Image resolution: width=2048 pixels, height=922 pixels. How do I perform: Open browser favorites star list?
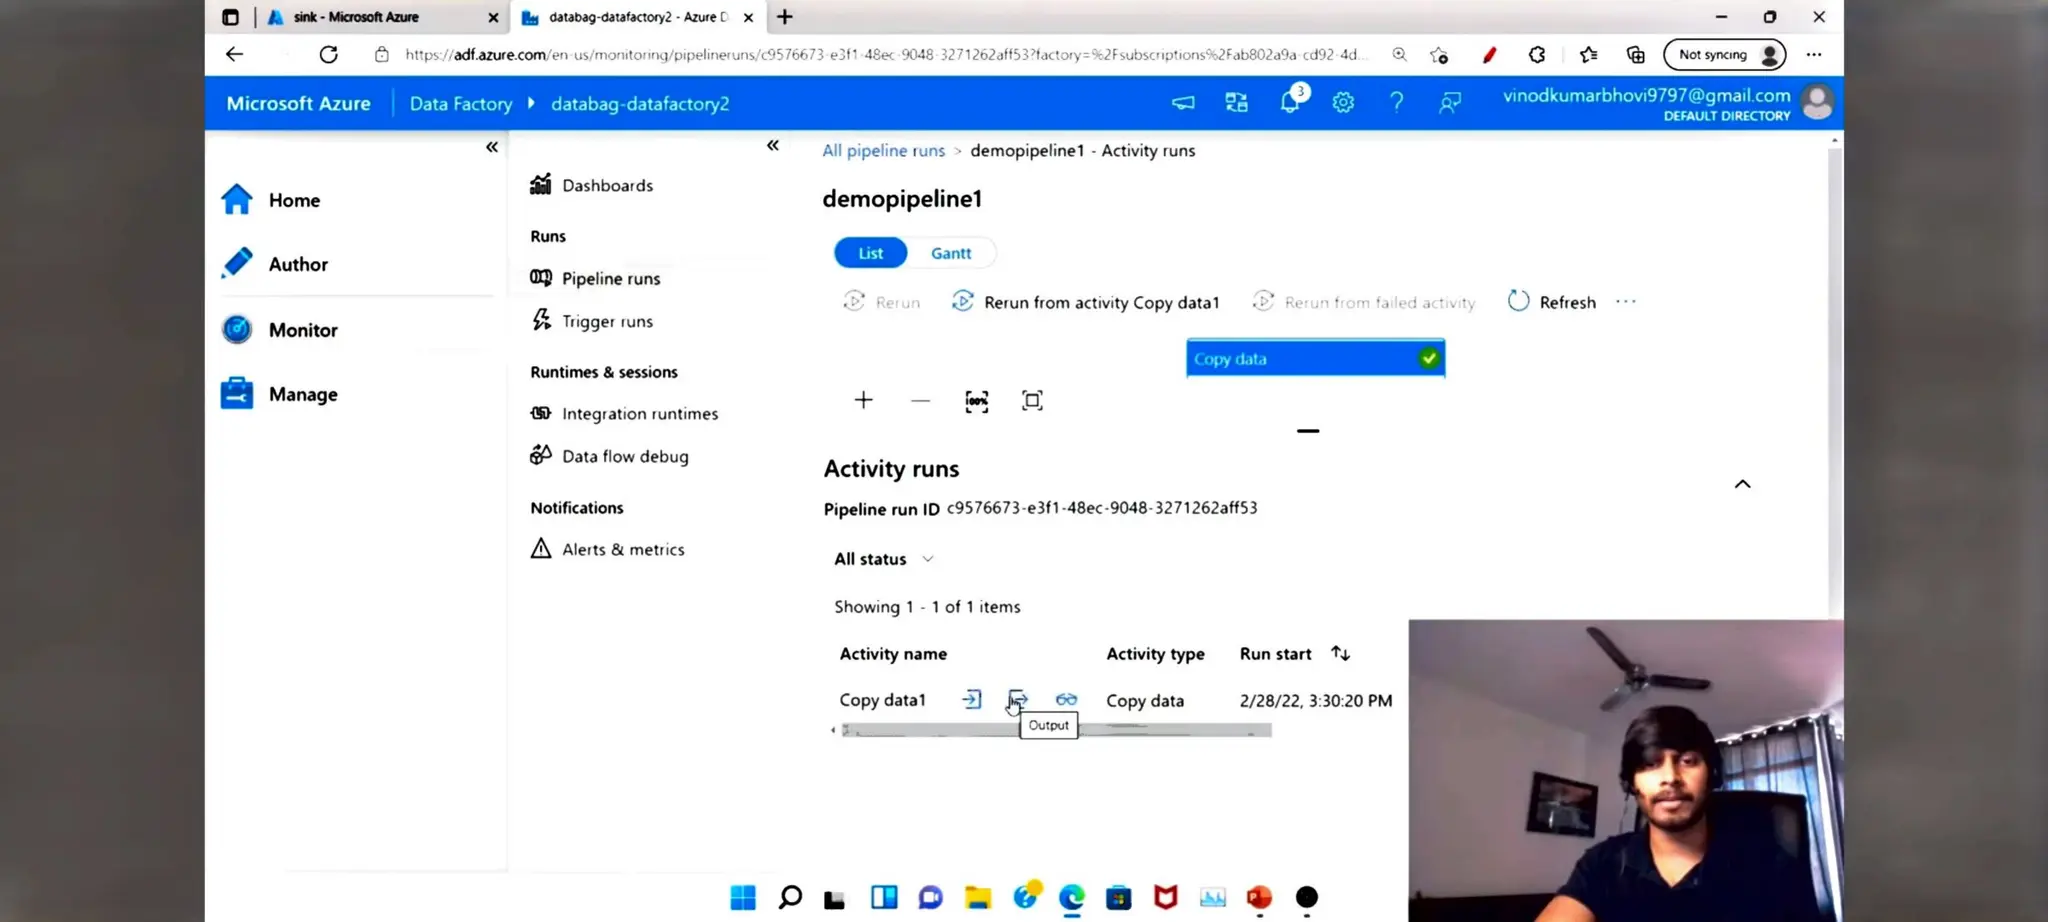(x=1588, y=55)
